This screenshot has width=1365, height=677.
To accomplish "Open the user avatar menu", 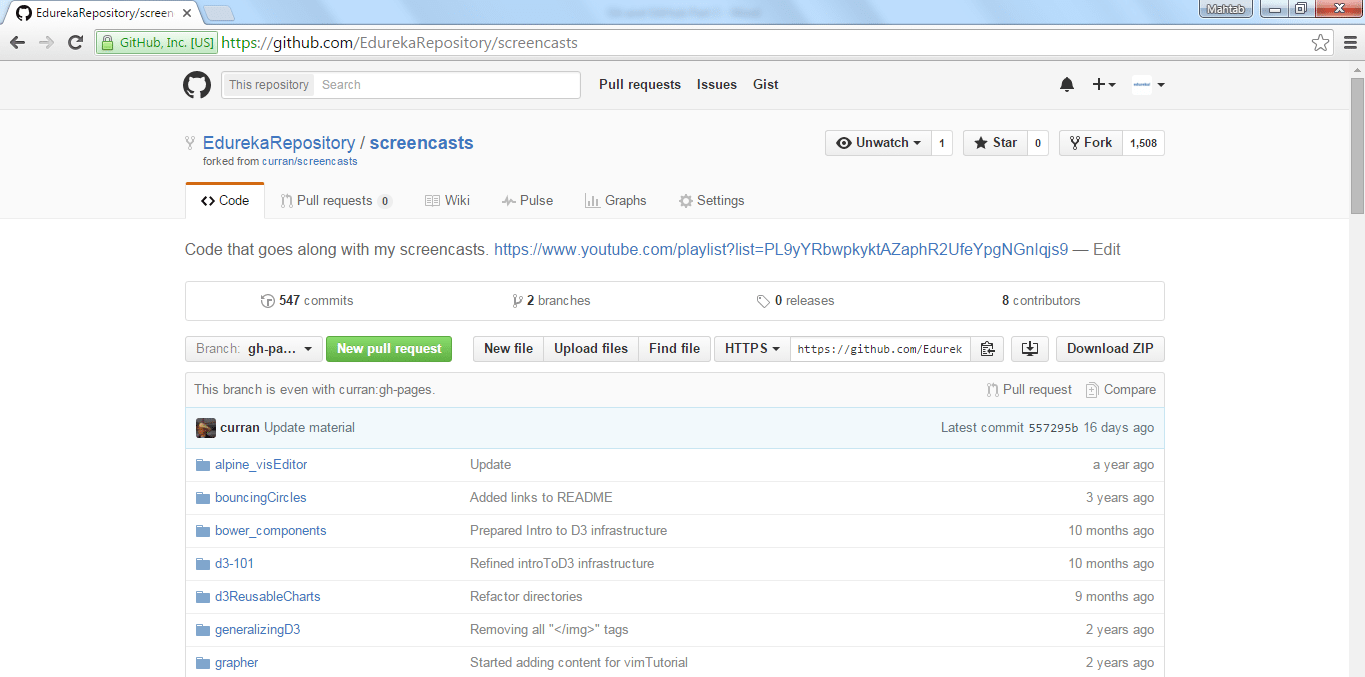I will pos(1148,85).
